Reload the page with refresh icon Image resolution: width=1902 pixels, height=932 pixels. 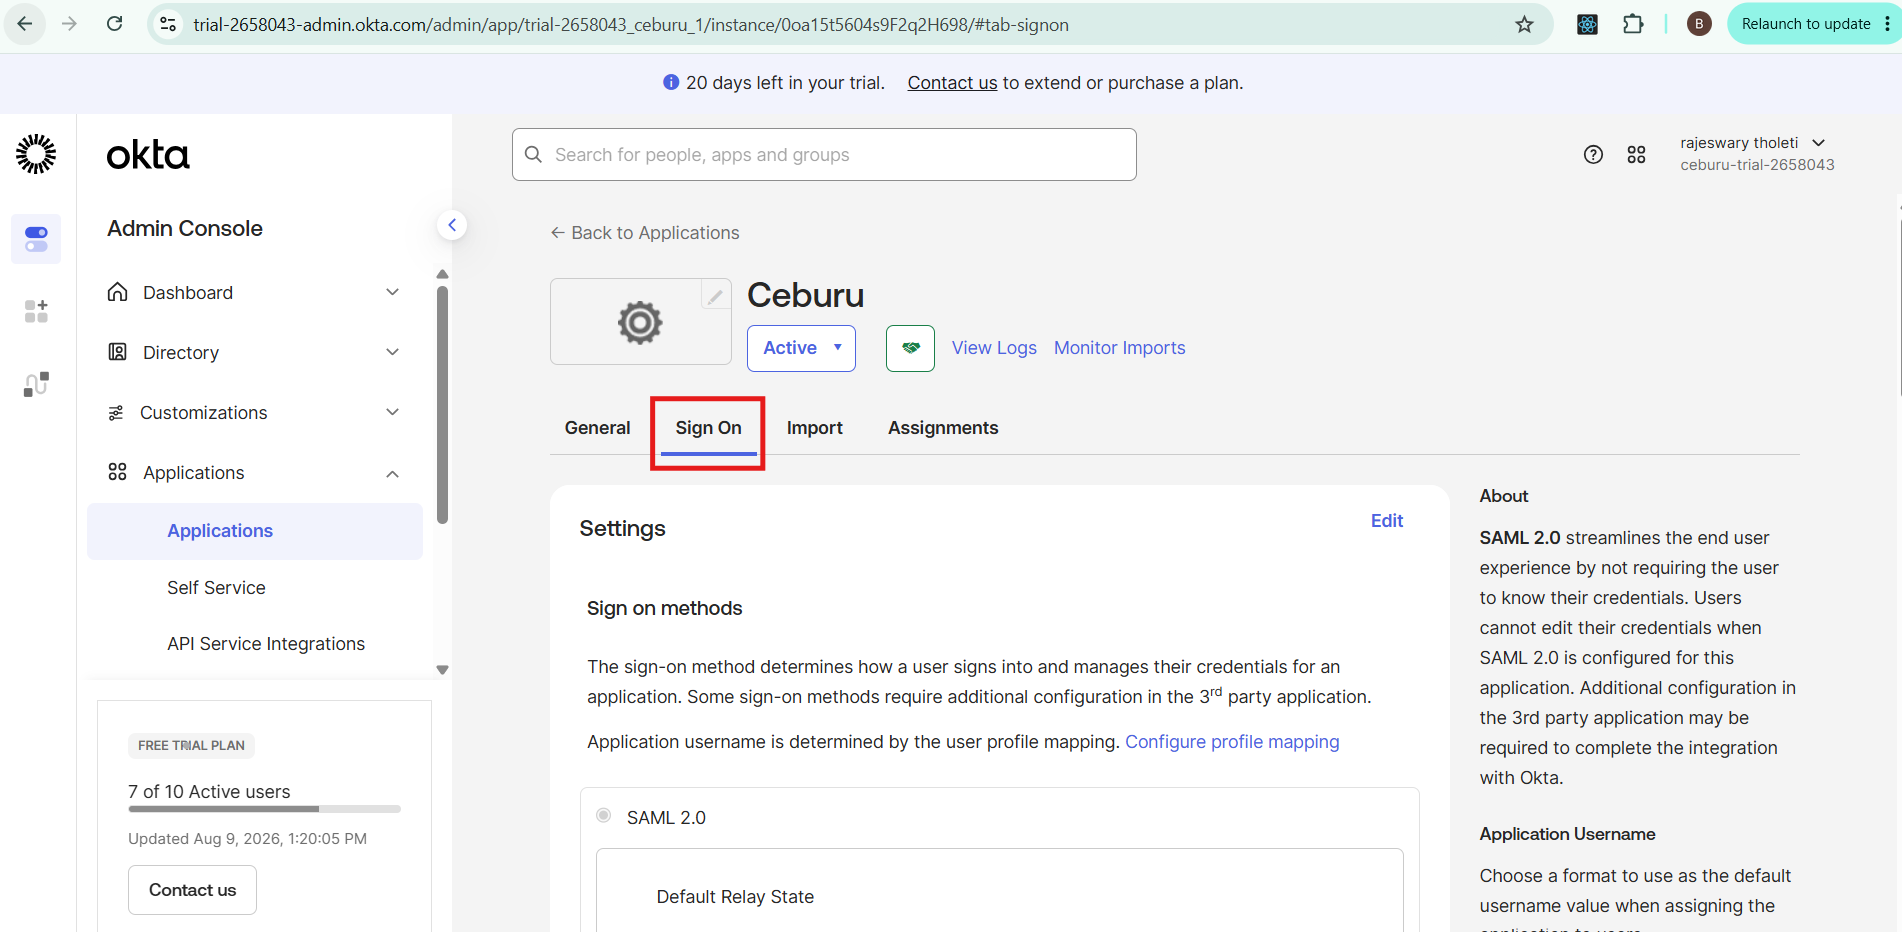115,24
